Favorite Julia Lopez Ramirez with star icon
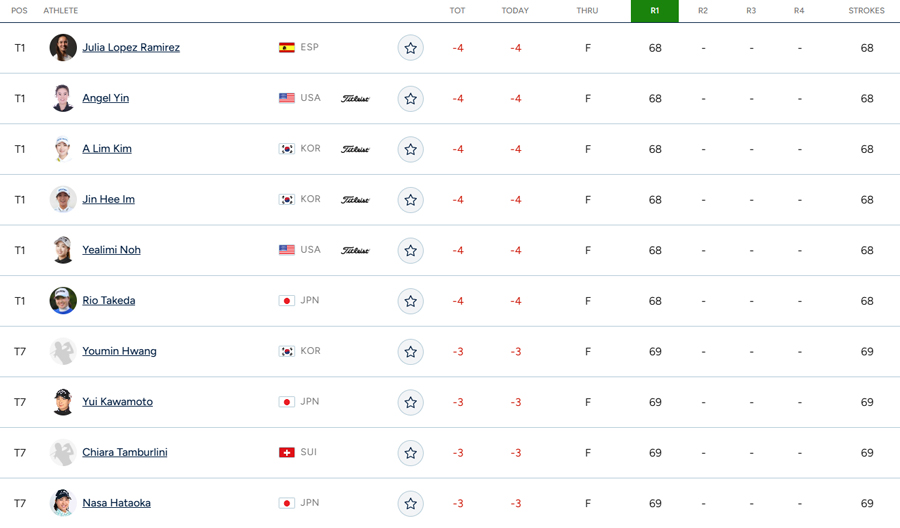This screenshot has height=528, width=900. click(x=410, y=48)
